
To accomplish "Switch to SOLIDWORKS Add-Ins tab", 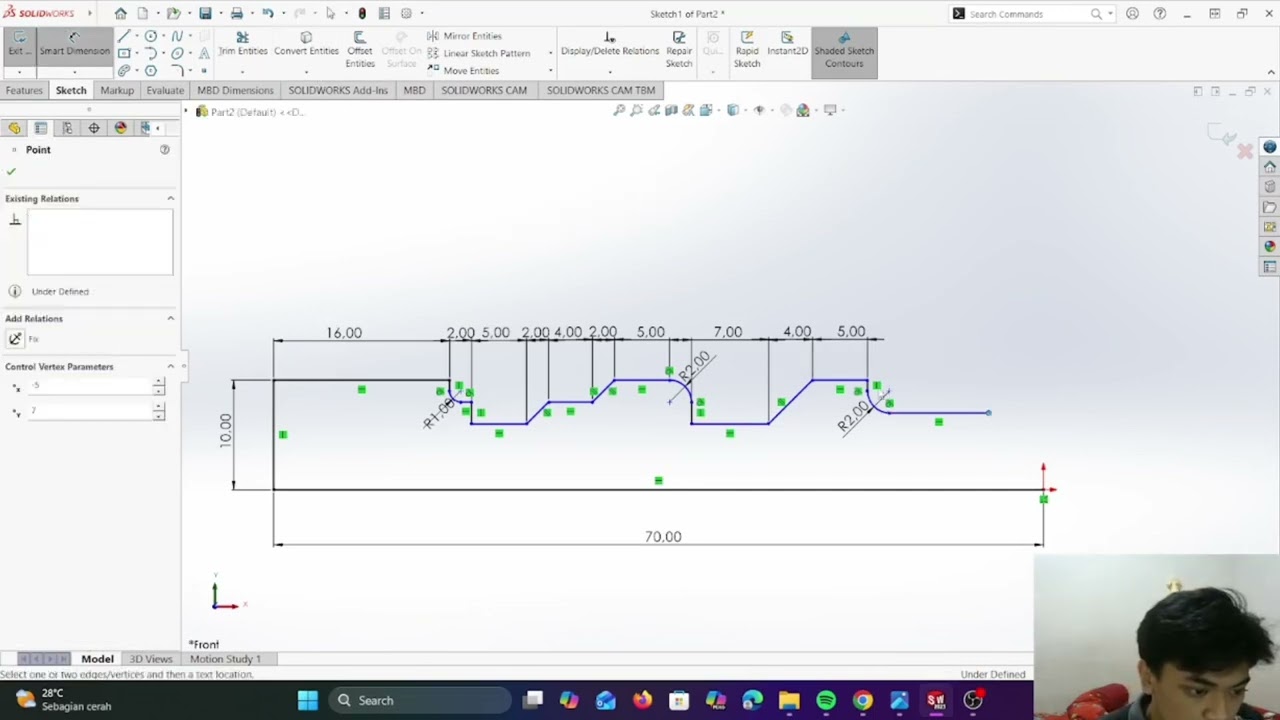I will [338, 90].
